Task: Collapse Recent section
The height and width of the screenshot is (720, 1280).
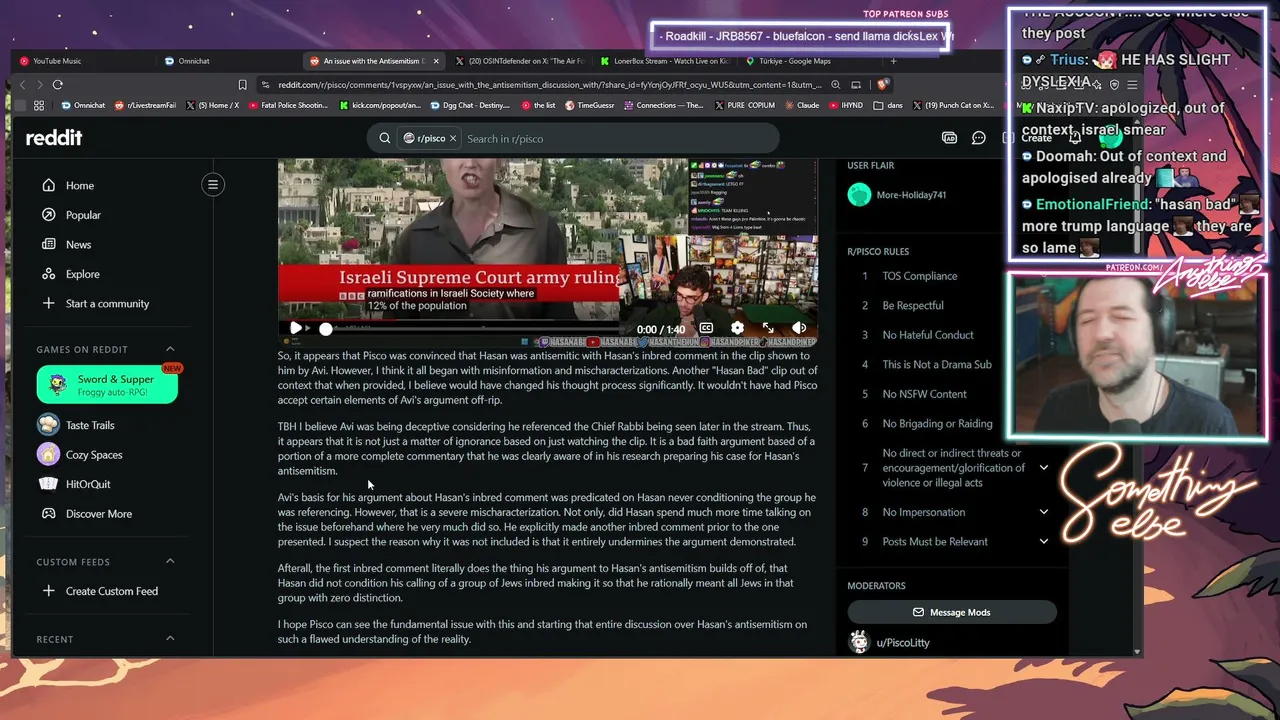Action: pyautogui.click(x=170, y=639)
